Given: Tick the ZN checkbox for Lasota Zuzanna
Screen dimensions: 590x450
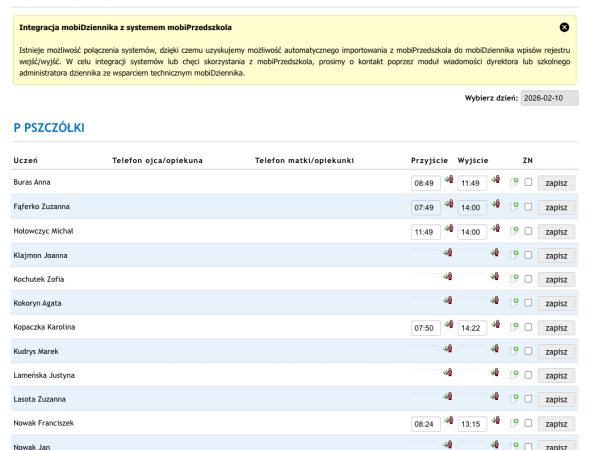Looking at the screenshot, I should pos(528,398).
